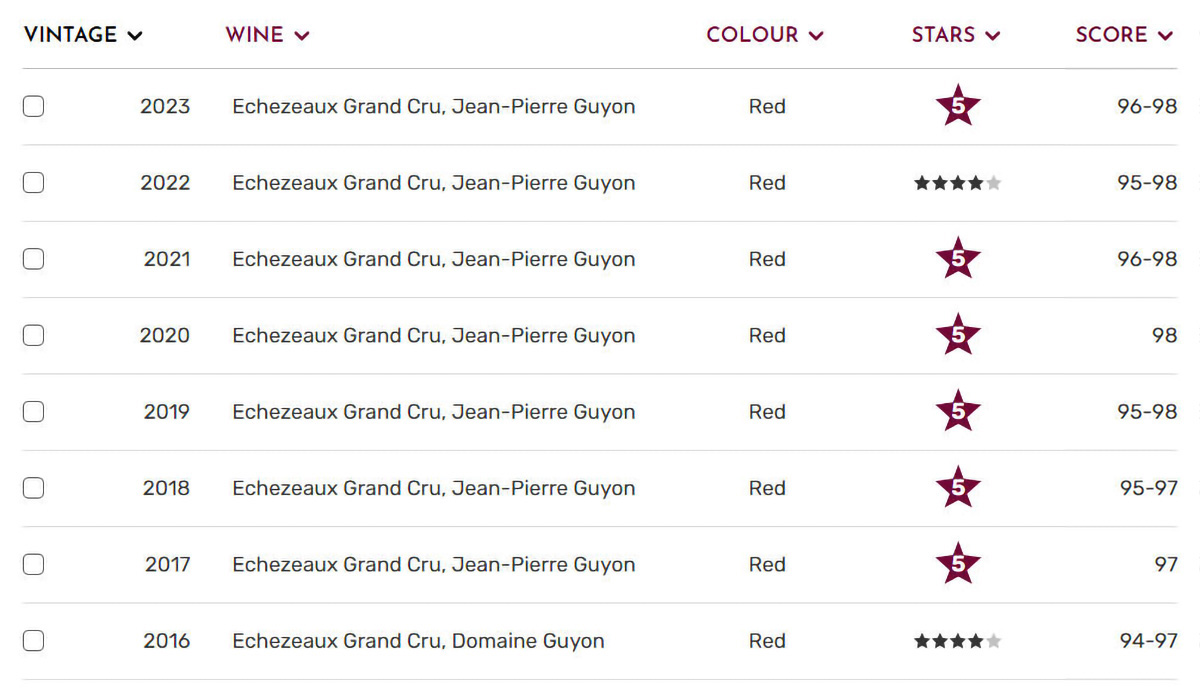Image resolution: width=1200 pixels, height=699 pixels.
Task: Tick the checkbox for the 2023 vintage
Action: [34, 106]
